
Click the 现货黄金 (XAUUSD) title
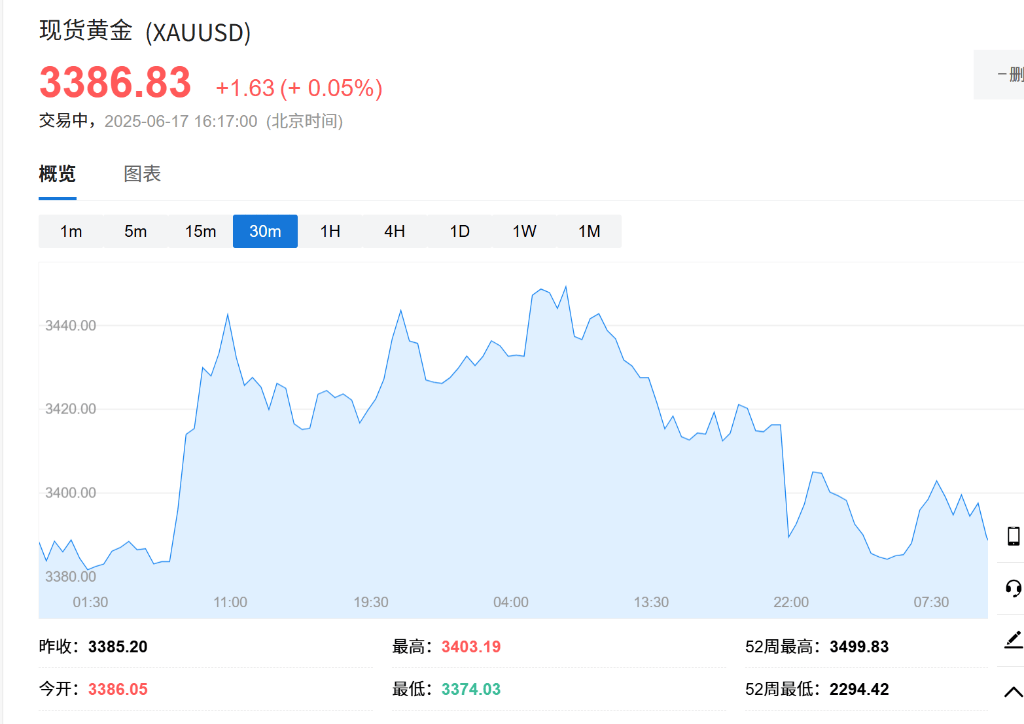point(145,31)
